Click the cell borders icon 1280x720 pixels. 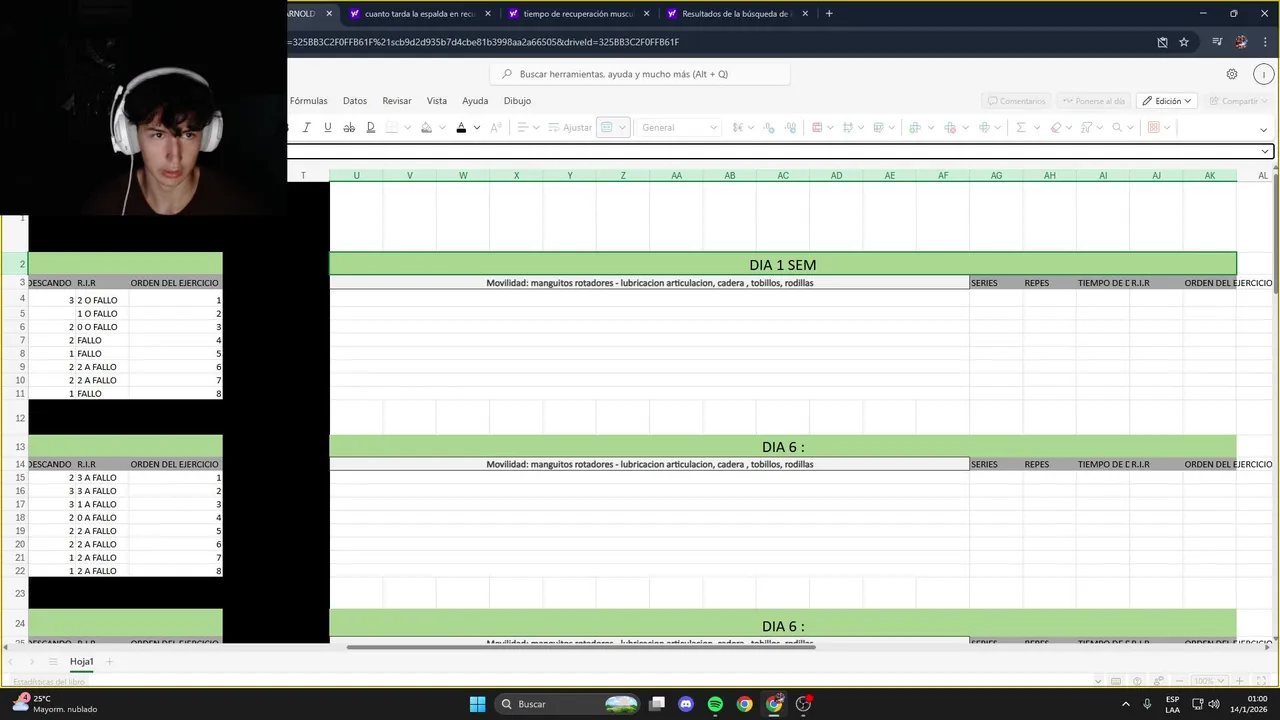point(392,128)
